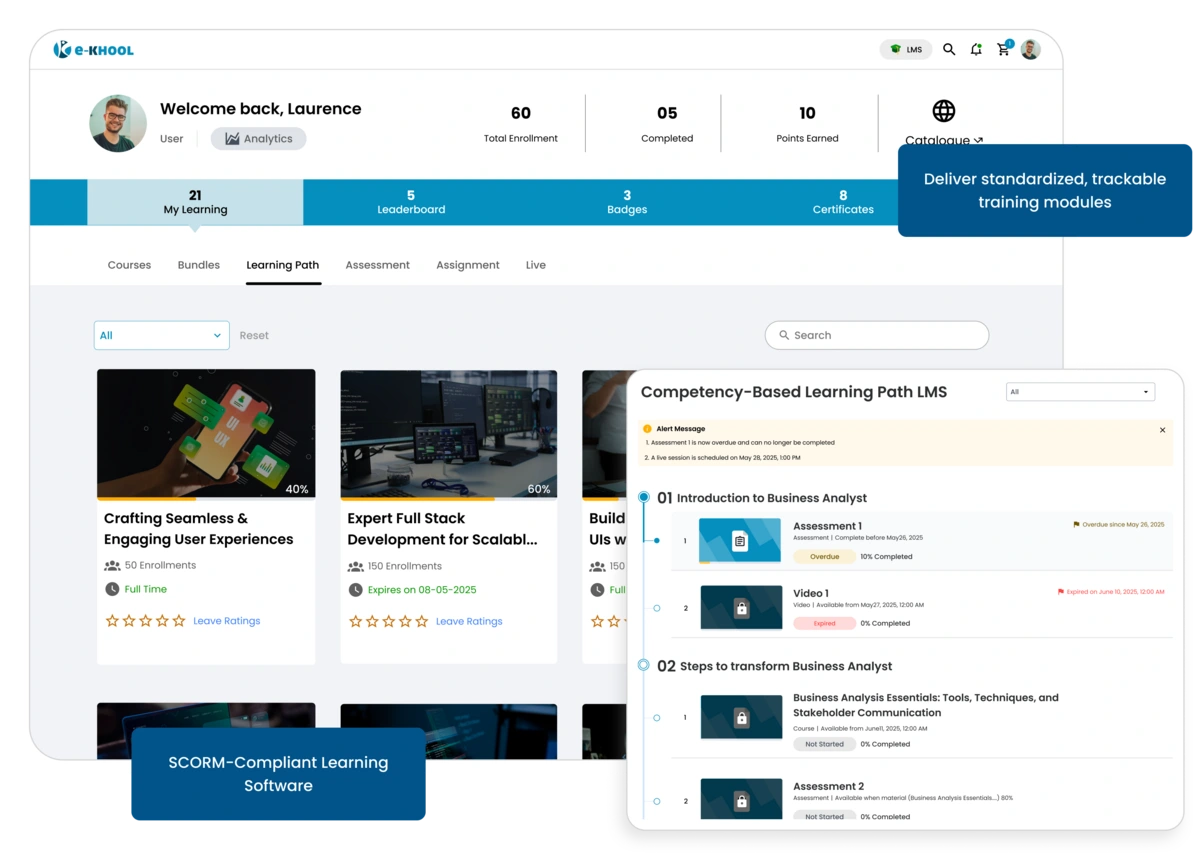
Task: Click the Search courses input field
Action: [x=877, y=335]
